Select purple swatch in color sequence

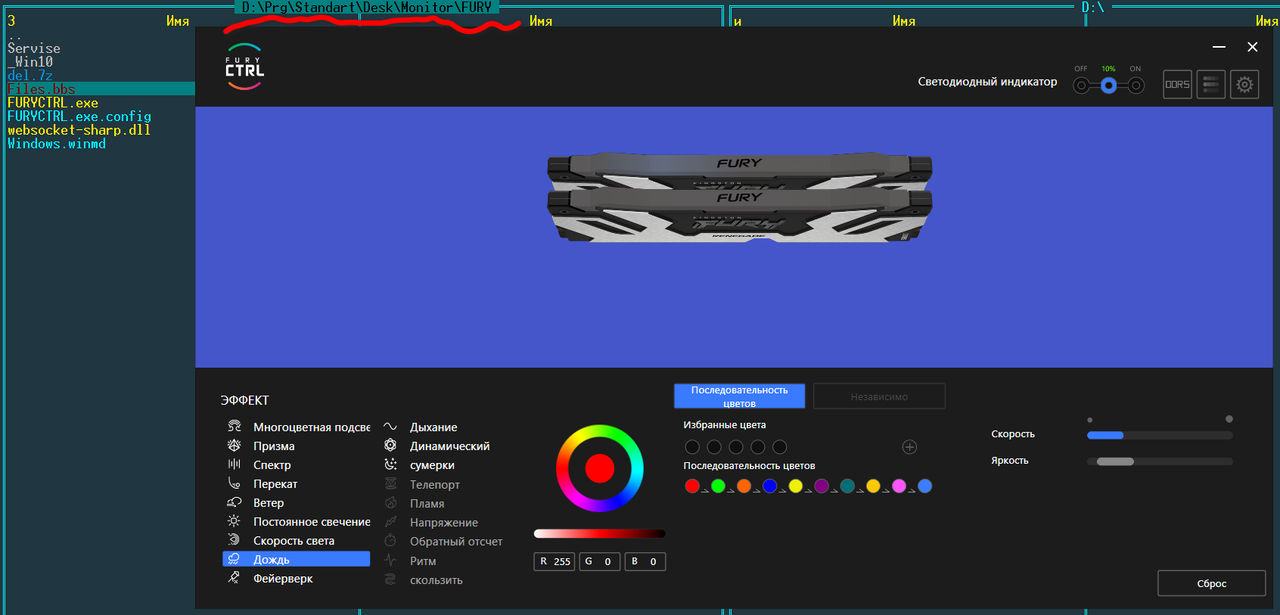click(822, 486)
